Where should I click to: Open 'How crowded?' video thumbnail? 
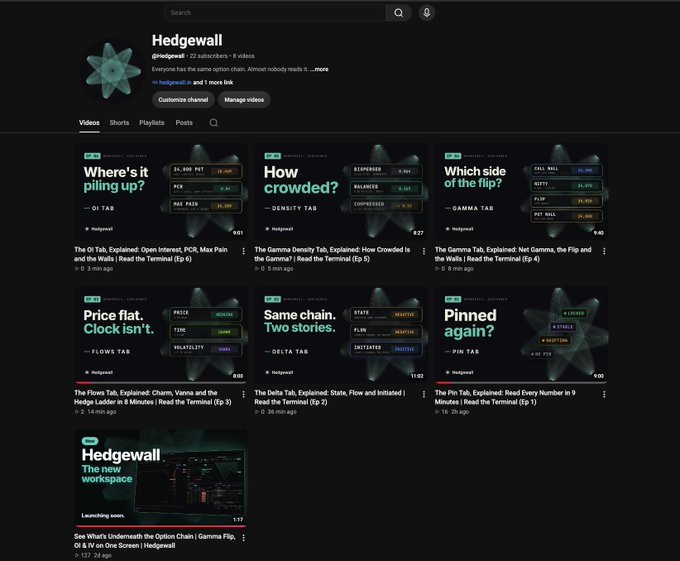341,191
